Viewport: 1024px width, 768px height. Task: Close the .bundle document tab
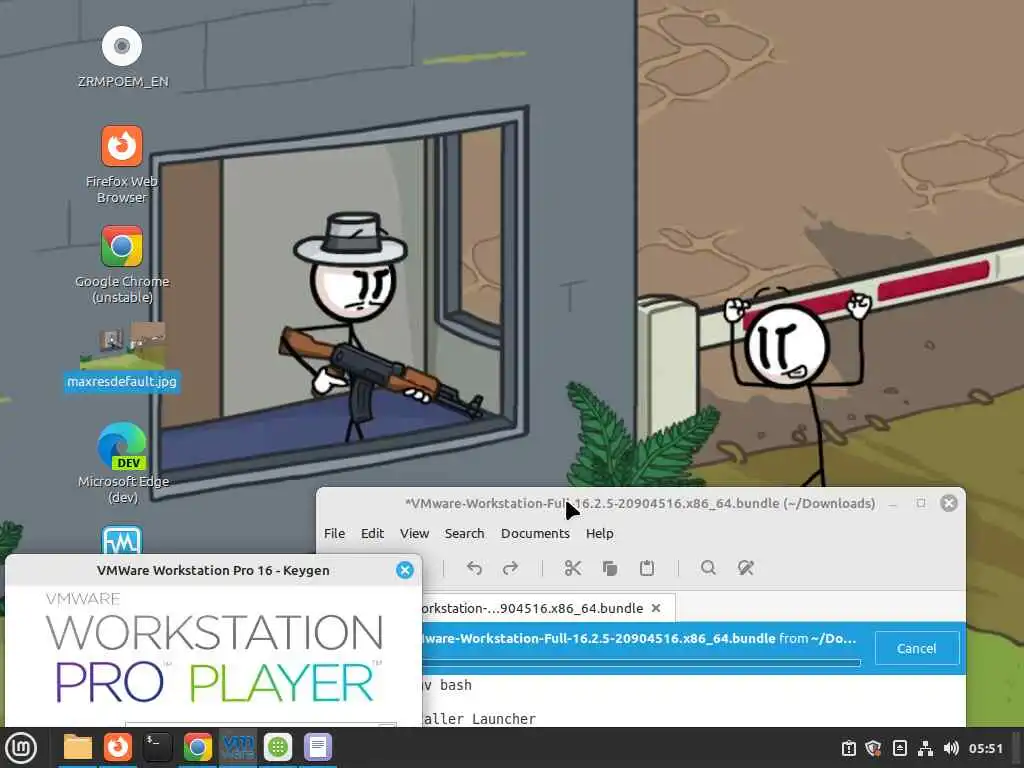(x=656, y=608)
